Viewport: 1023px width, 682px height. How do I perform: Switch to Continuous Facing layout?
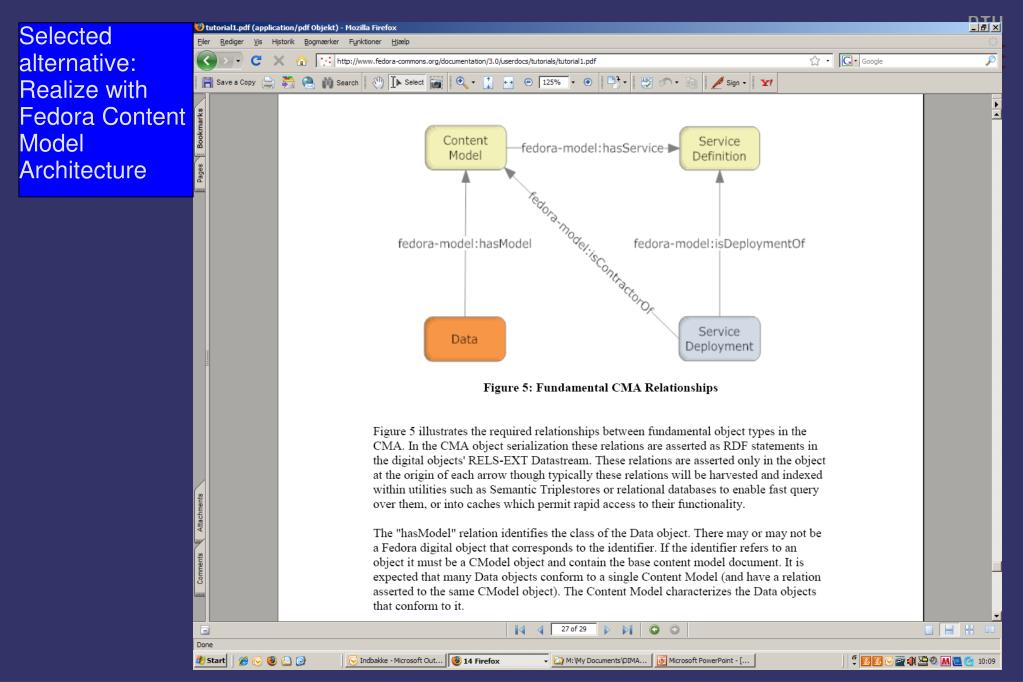point(970,630)
